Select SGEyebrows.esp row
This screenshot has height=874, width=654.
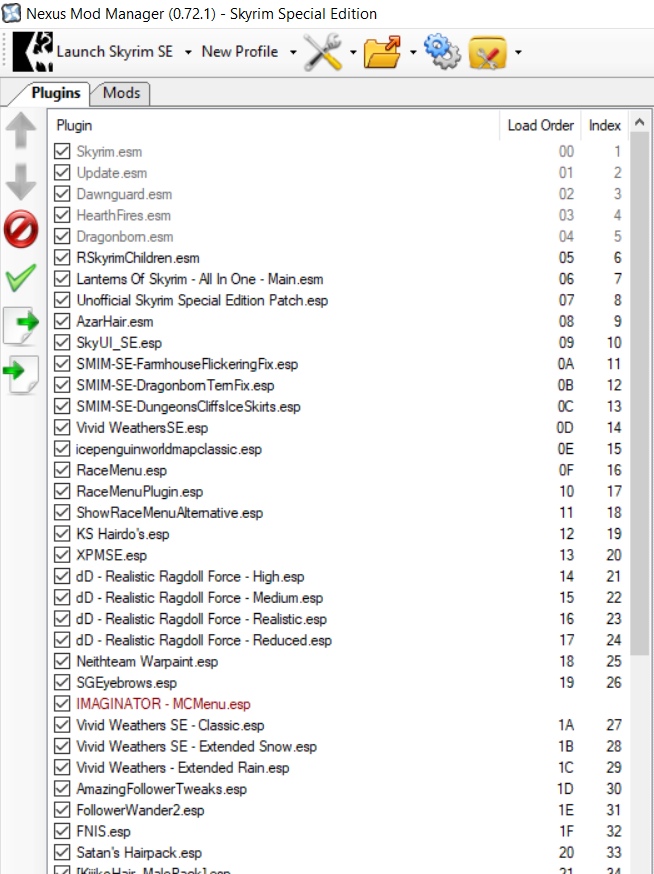[338, 683]
